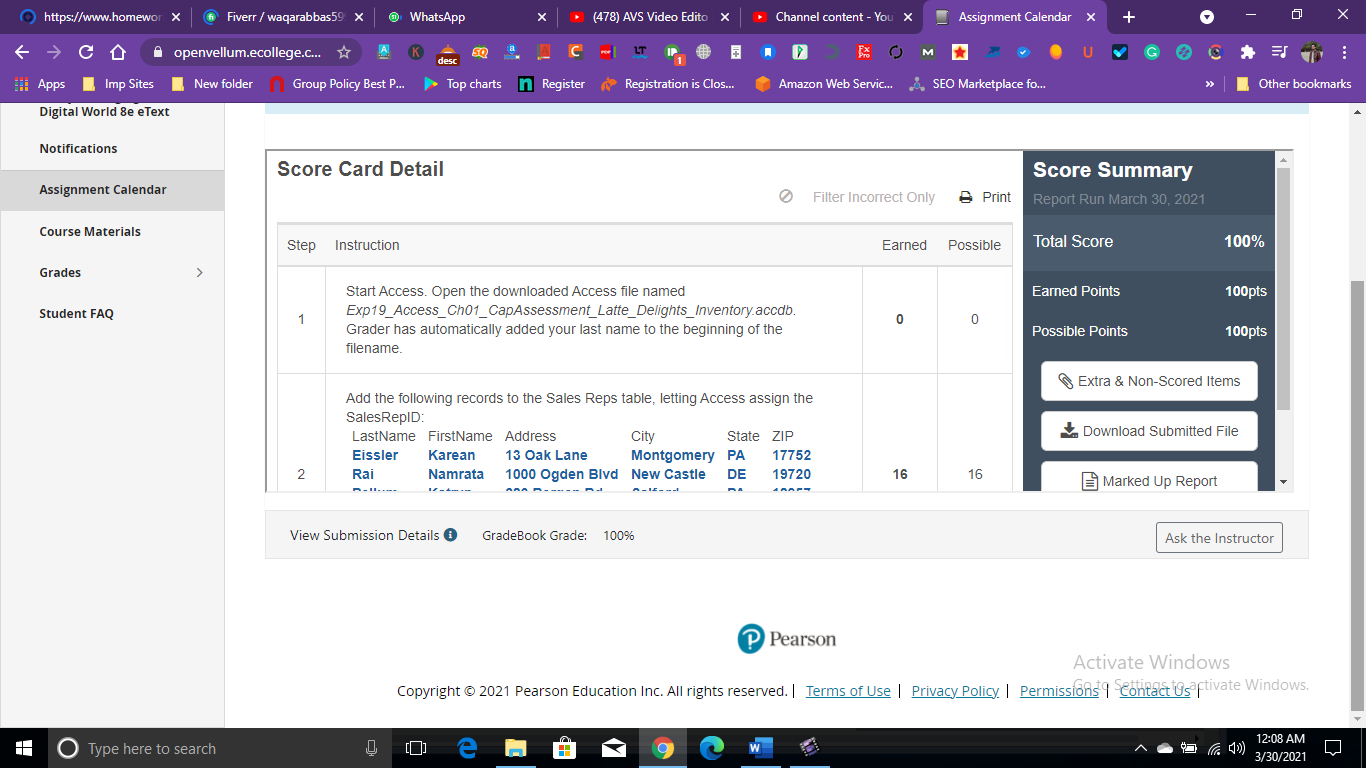Open Task View on the taskbar
Image resolution: width=1366 pixels, height=768 pixels.
coord(416,748)
